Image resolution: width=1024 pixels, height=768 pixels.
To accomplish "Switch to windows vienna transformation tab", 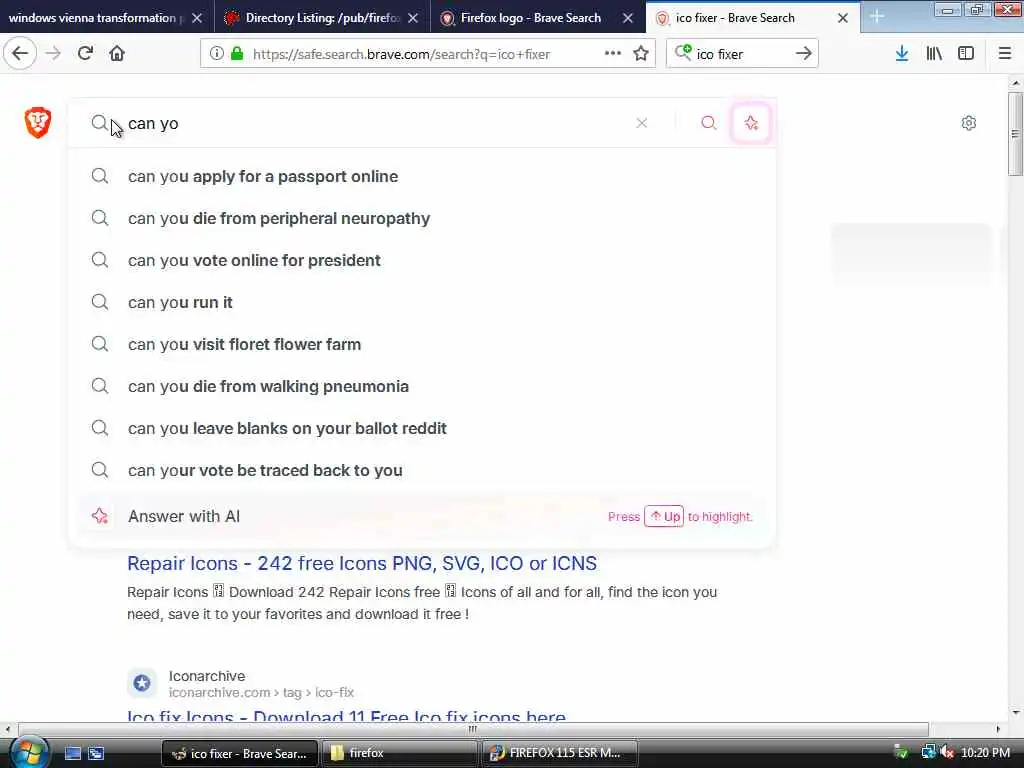I will (95, 18).
